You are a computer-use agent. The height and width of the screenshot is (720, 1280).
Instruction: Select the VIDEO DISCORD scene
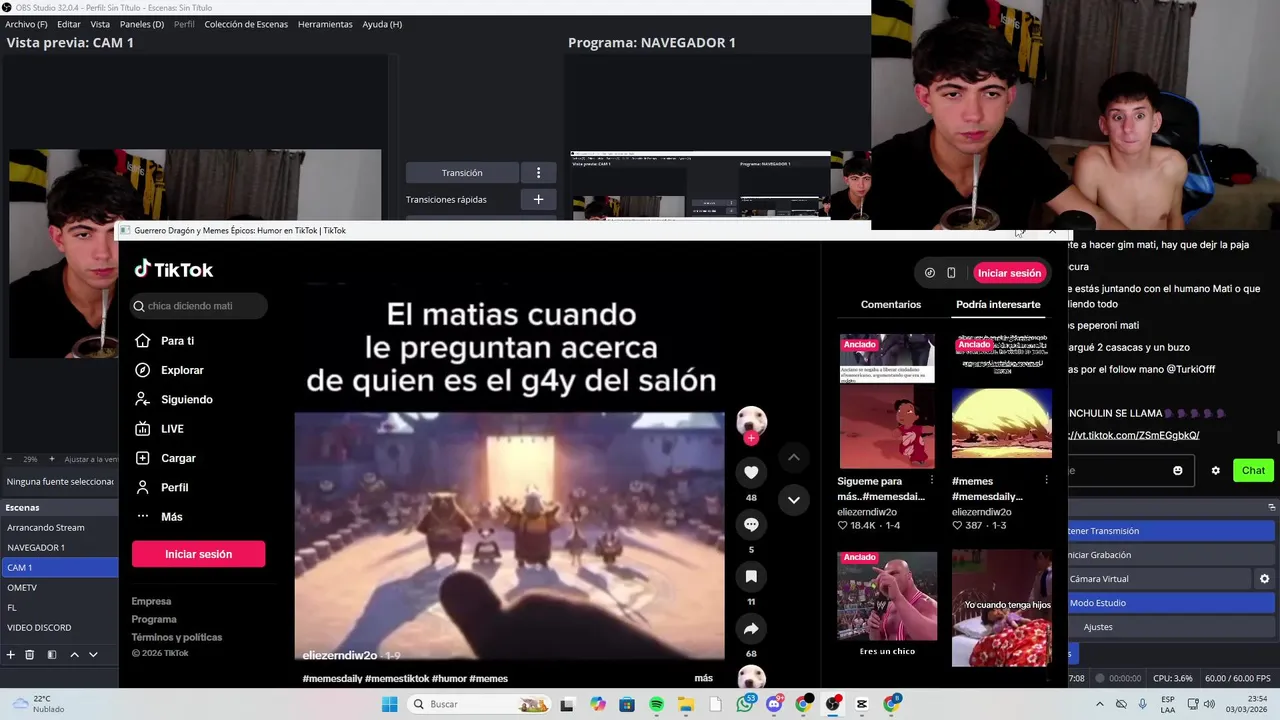pos(59,627)
